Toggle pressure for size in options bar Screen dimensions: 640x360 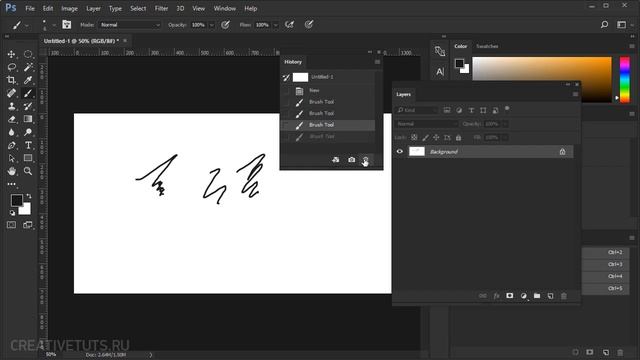pyautogui.click(x=309, y=25)
